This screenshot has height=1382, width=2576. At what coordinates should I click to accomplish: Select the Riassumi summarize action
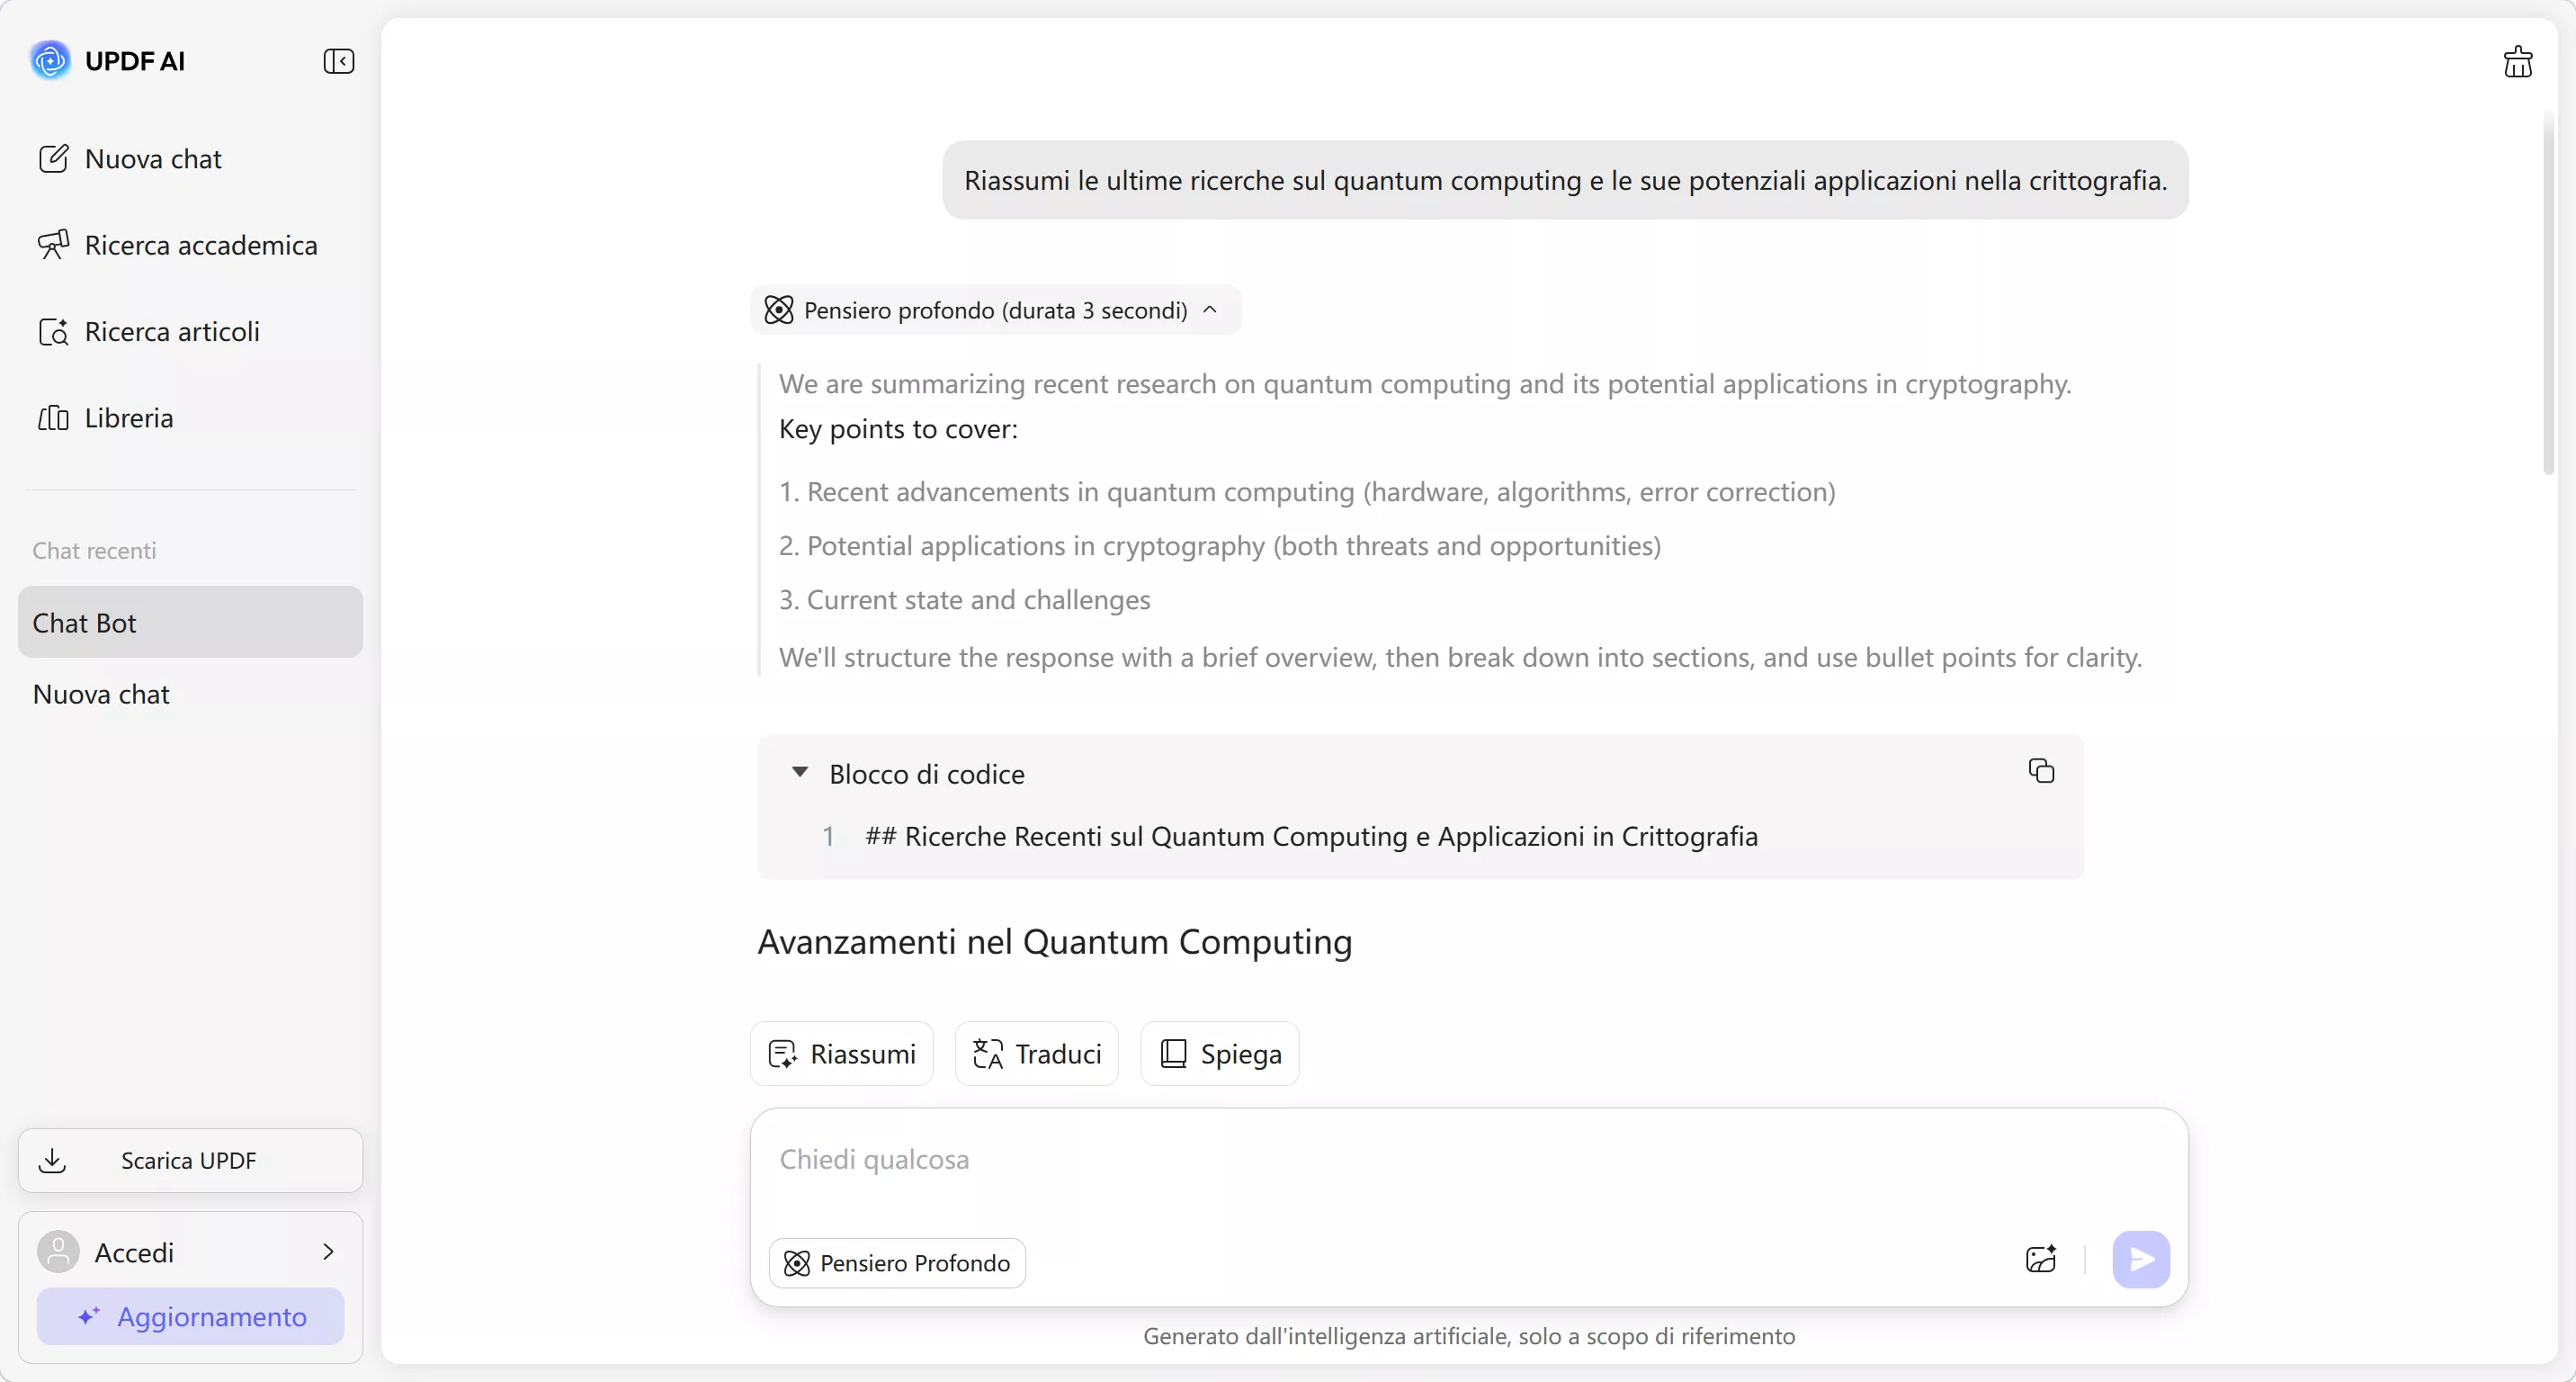pos(840,1053)
